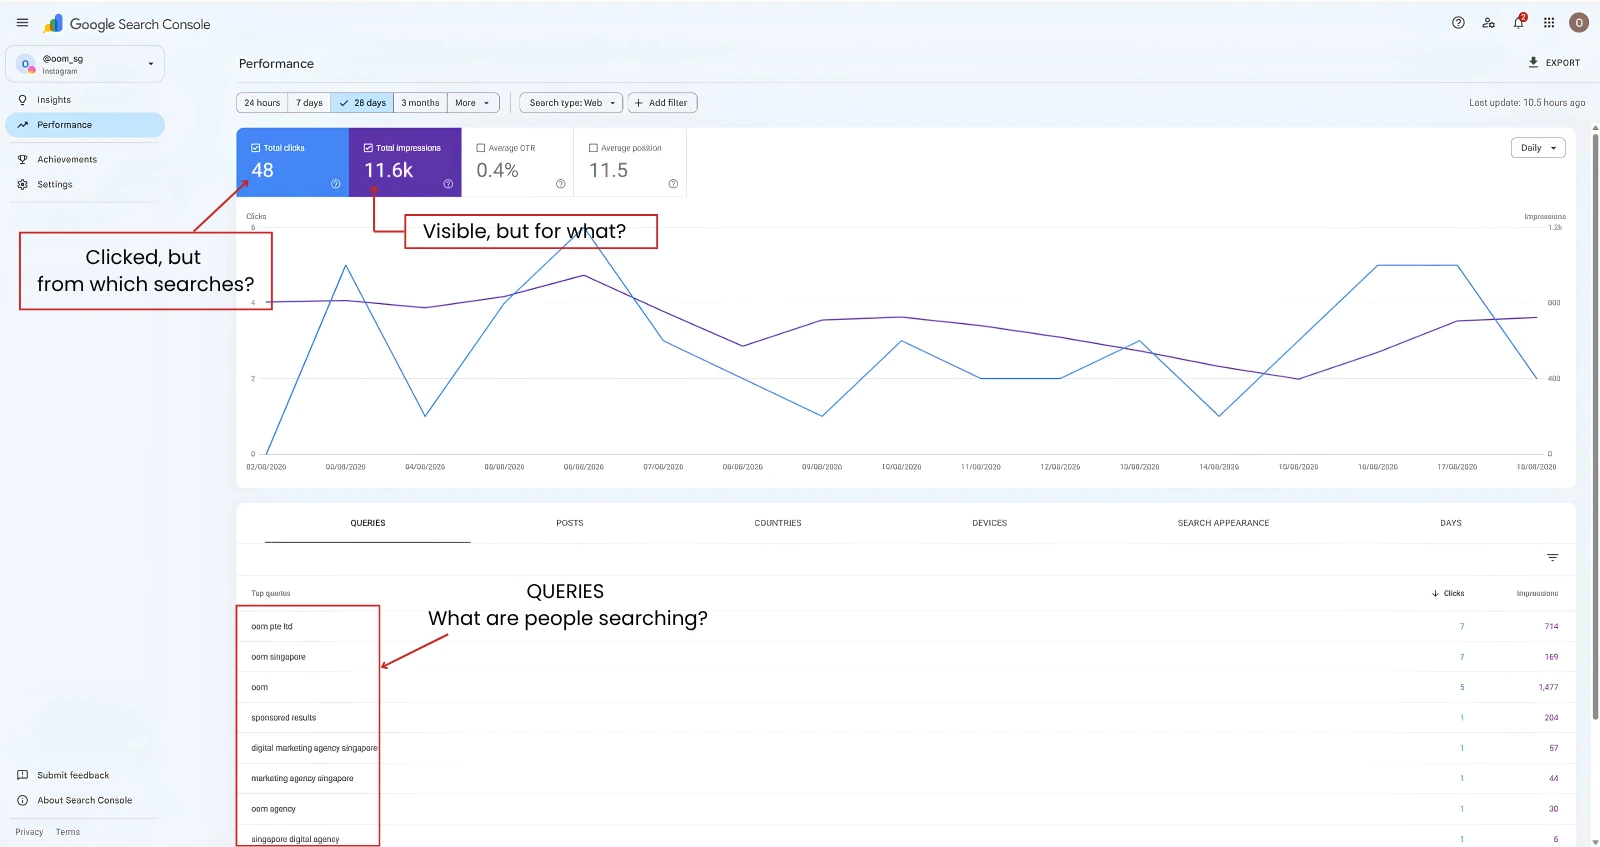The image size is (1600, 847).
Task: Select the 'oom pte ltd' query row
Action: (906, 627)
